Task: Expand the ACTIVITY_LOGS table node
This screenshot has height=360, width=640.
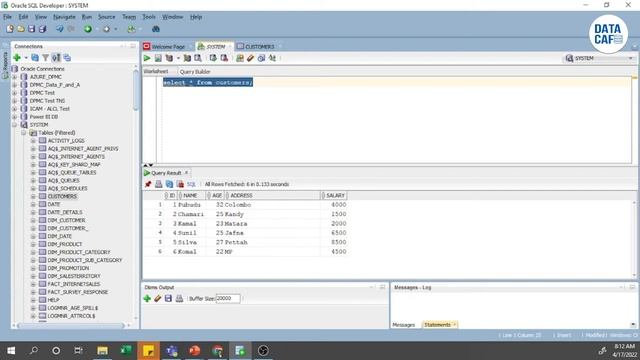Action: point(33,140)
